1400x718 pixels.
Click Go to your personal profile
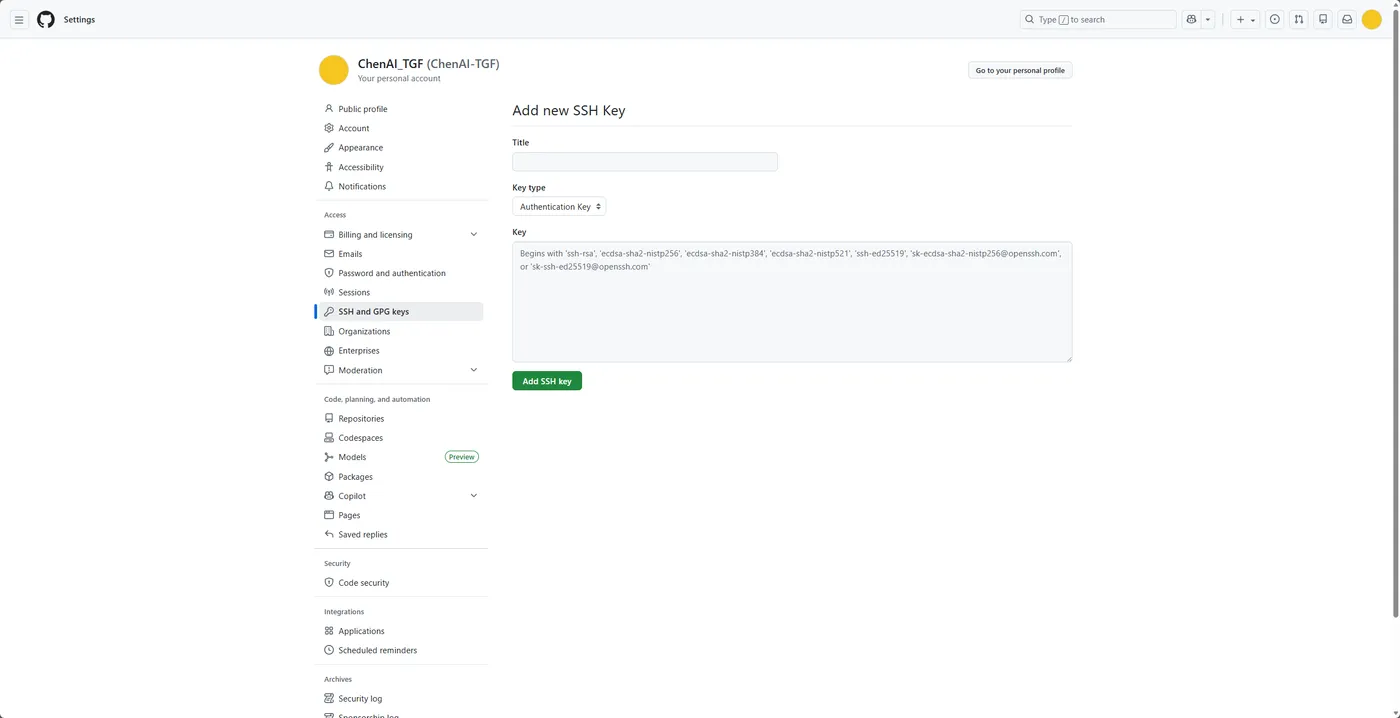pos(1020,70)
